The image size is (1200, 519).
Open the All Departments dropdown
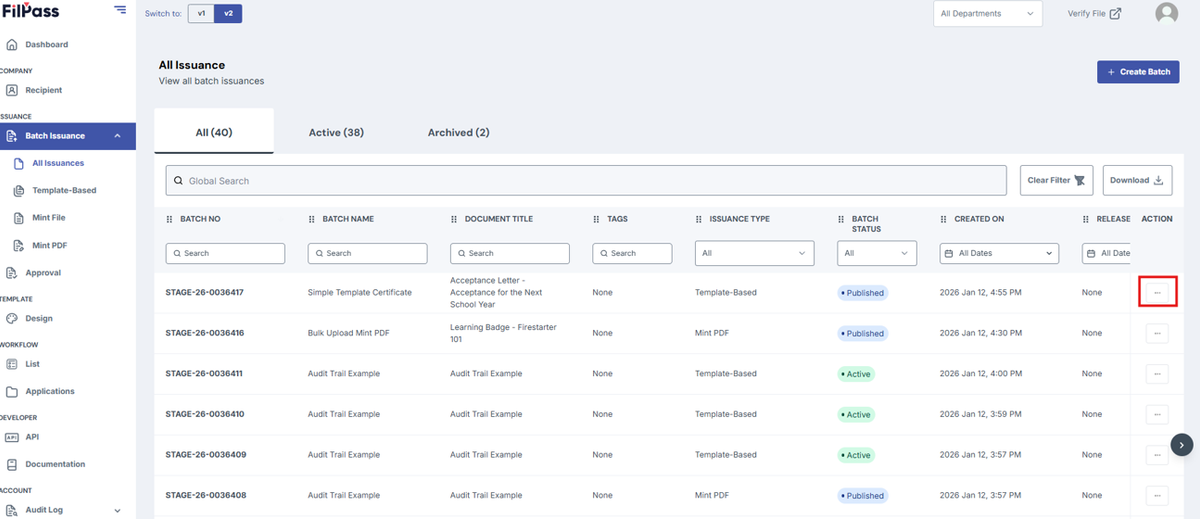tap(988, 13)
